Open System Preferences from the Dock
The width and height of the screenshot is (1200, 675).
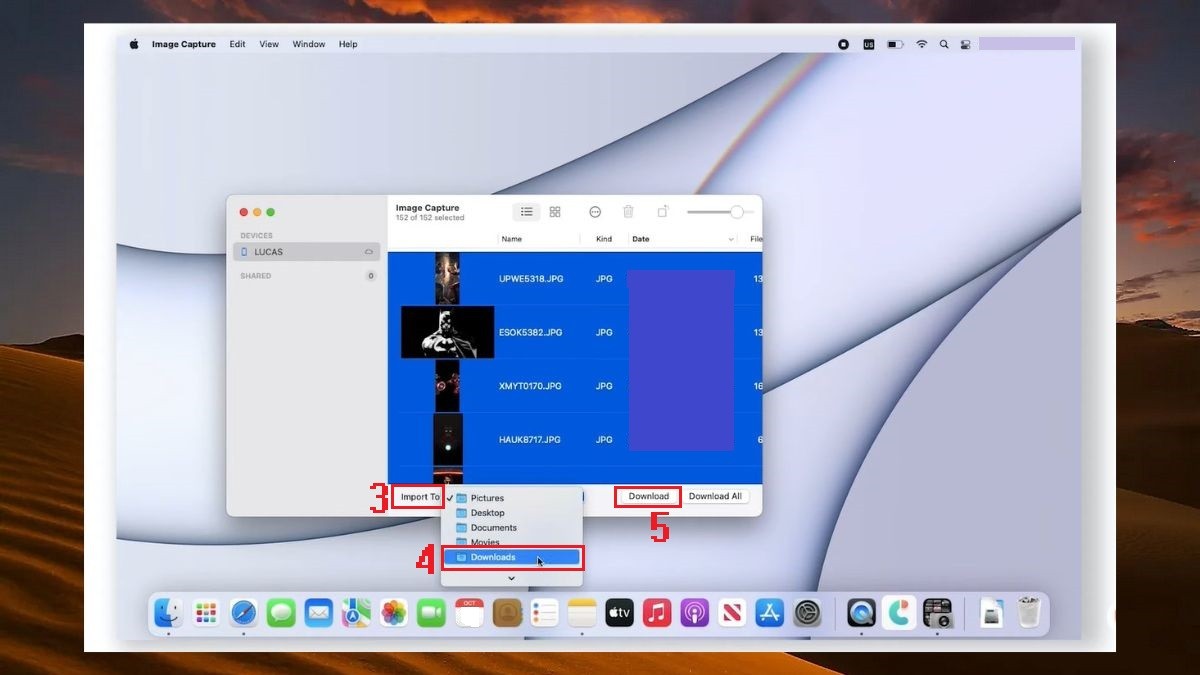[x=807, y=612]
